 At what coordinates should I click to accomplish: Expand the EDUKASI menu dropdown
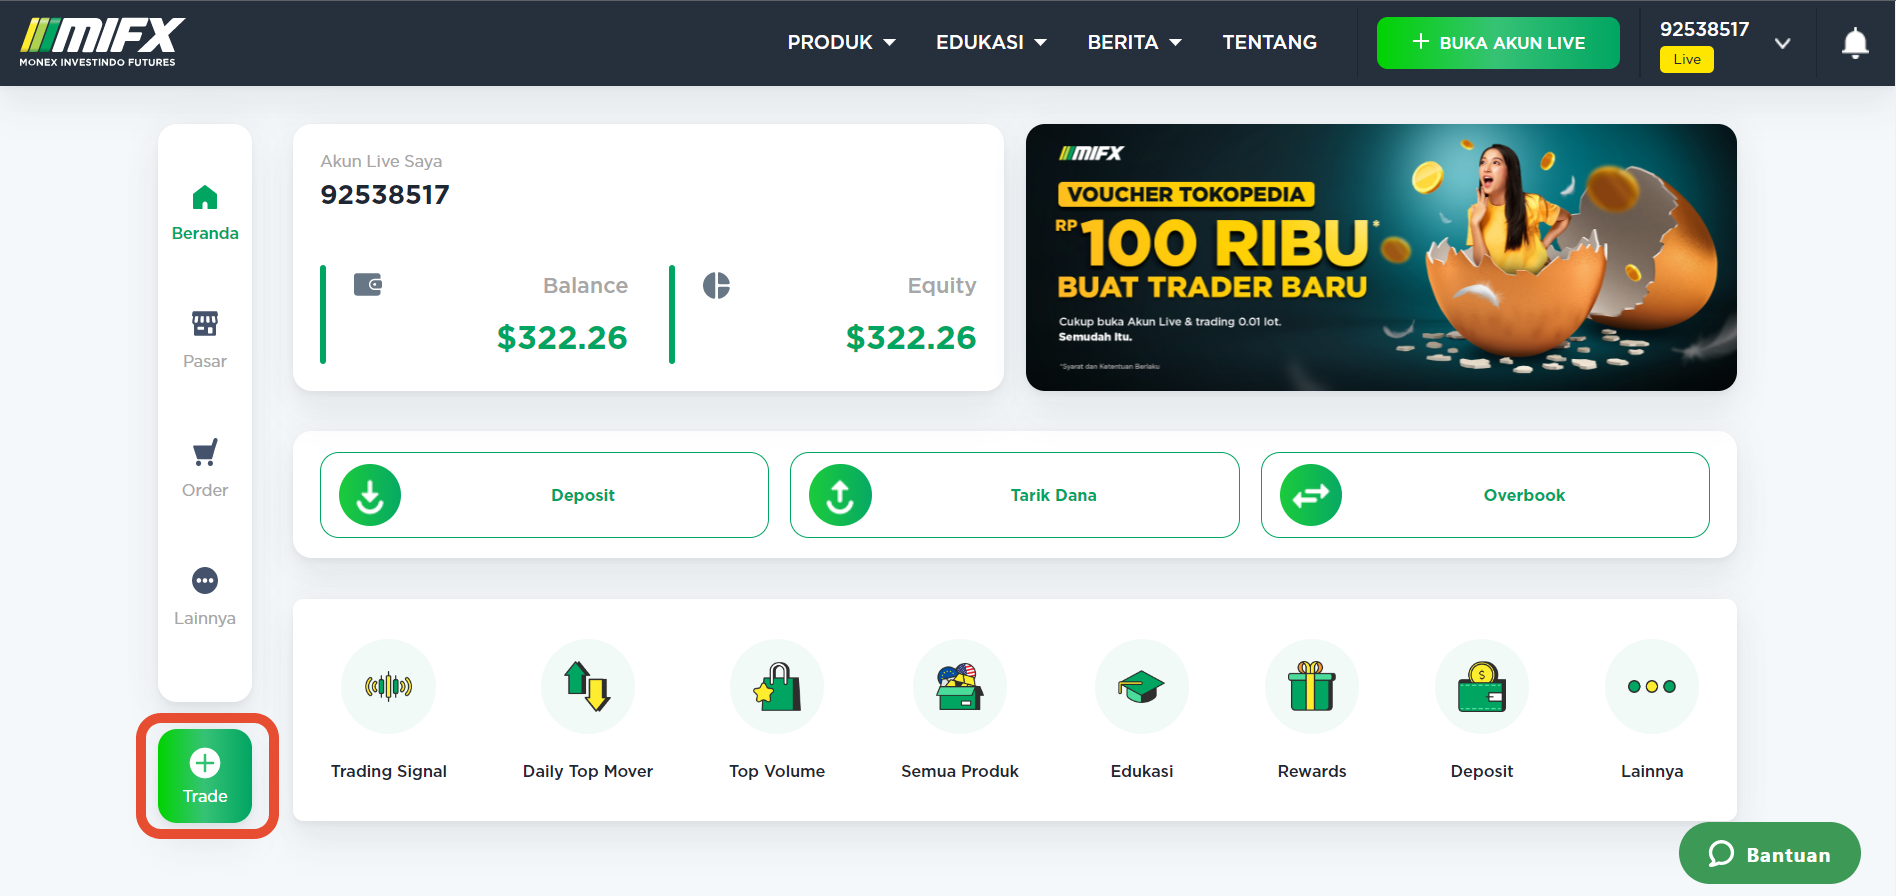click(x=991, y=42)
